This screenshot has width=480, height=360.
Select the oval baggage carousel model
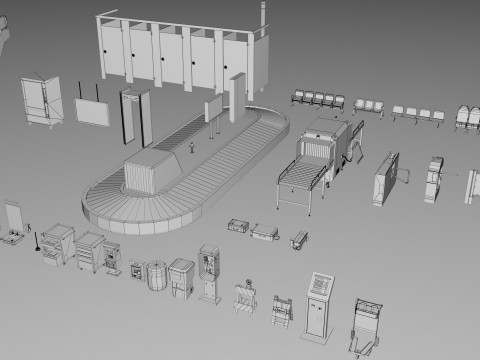(186, 170)
